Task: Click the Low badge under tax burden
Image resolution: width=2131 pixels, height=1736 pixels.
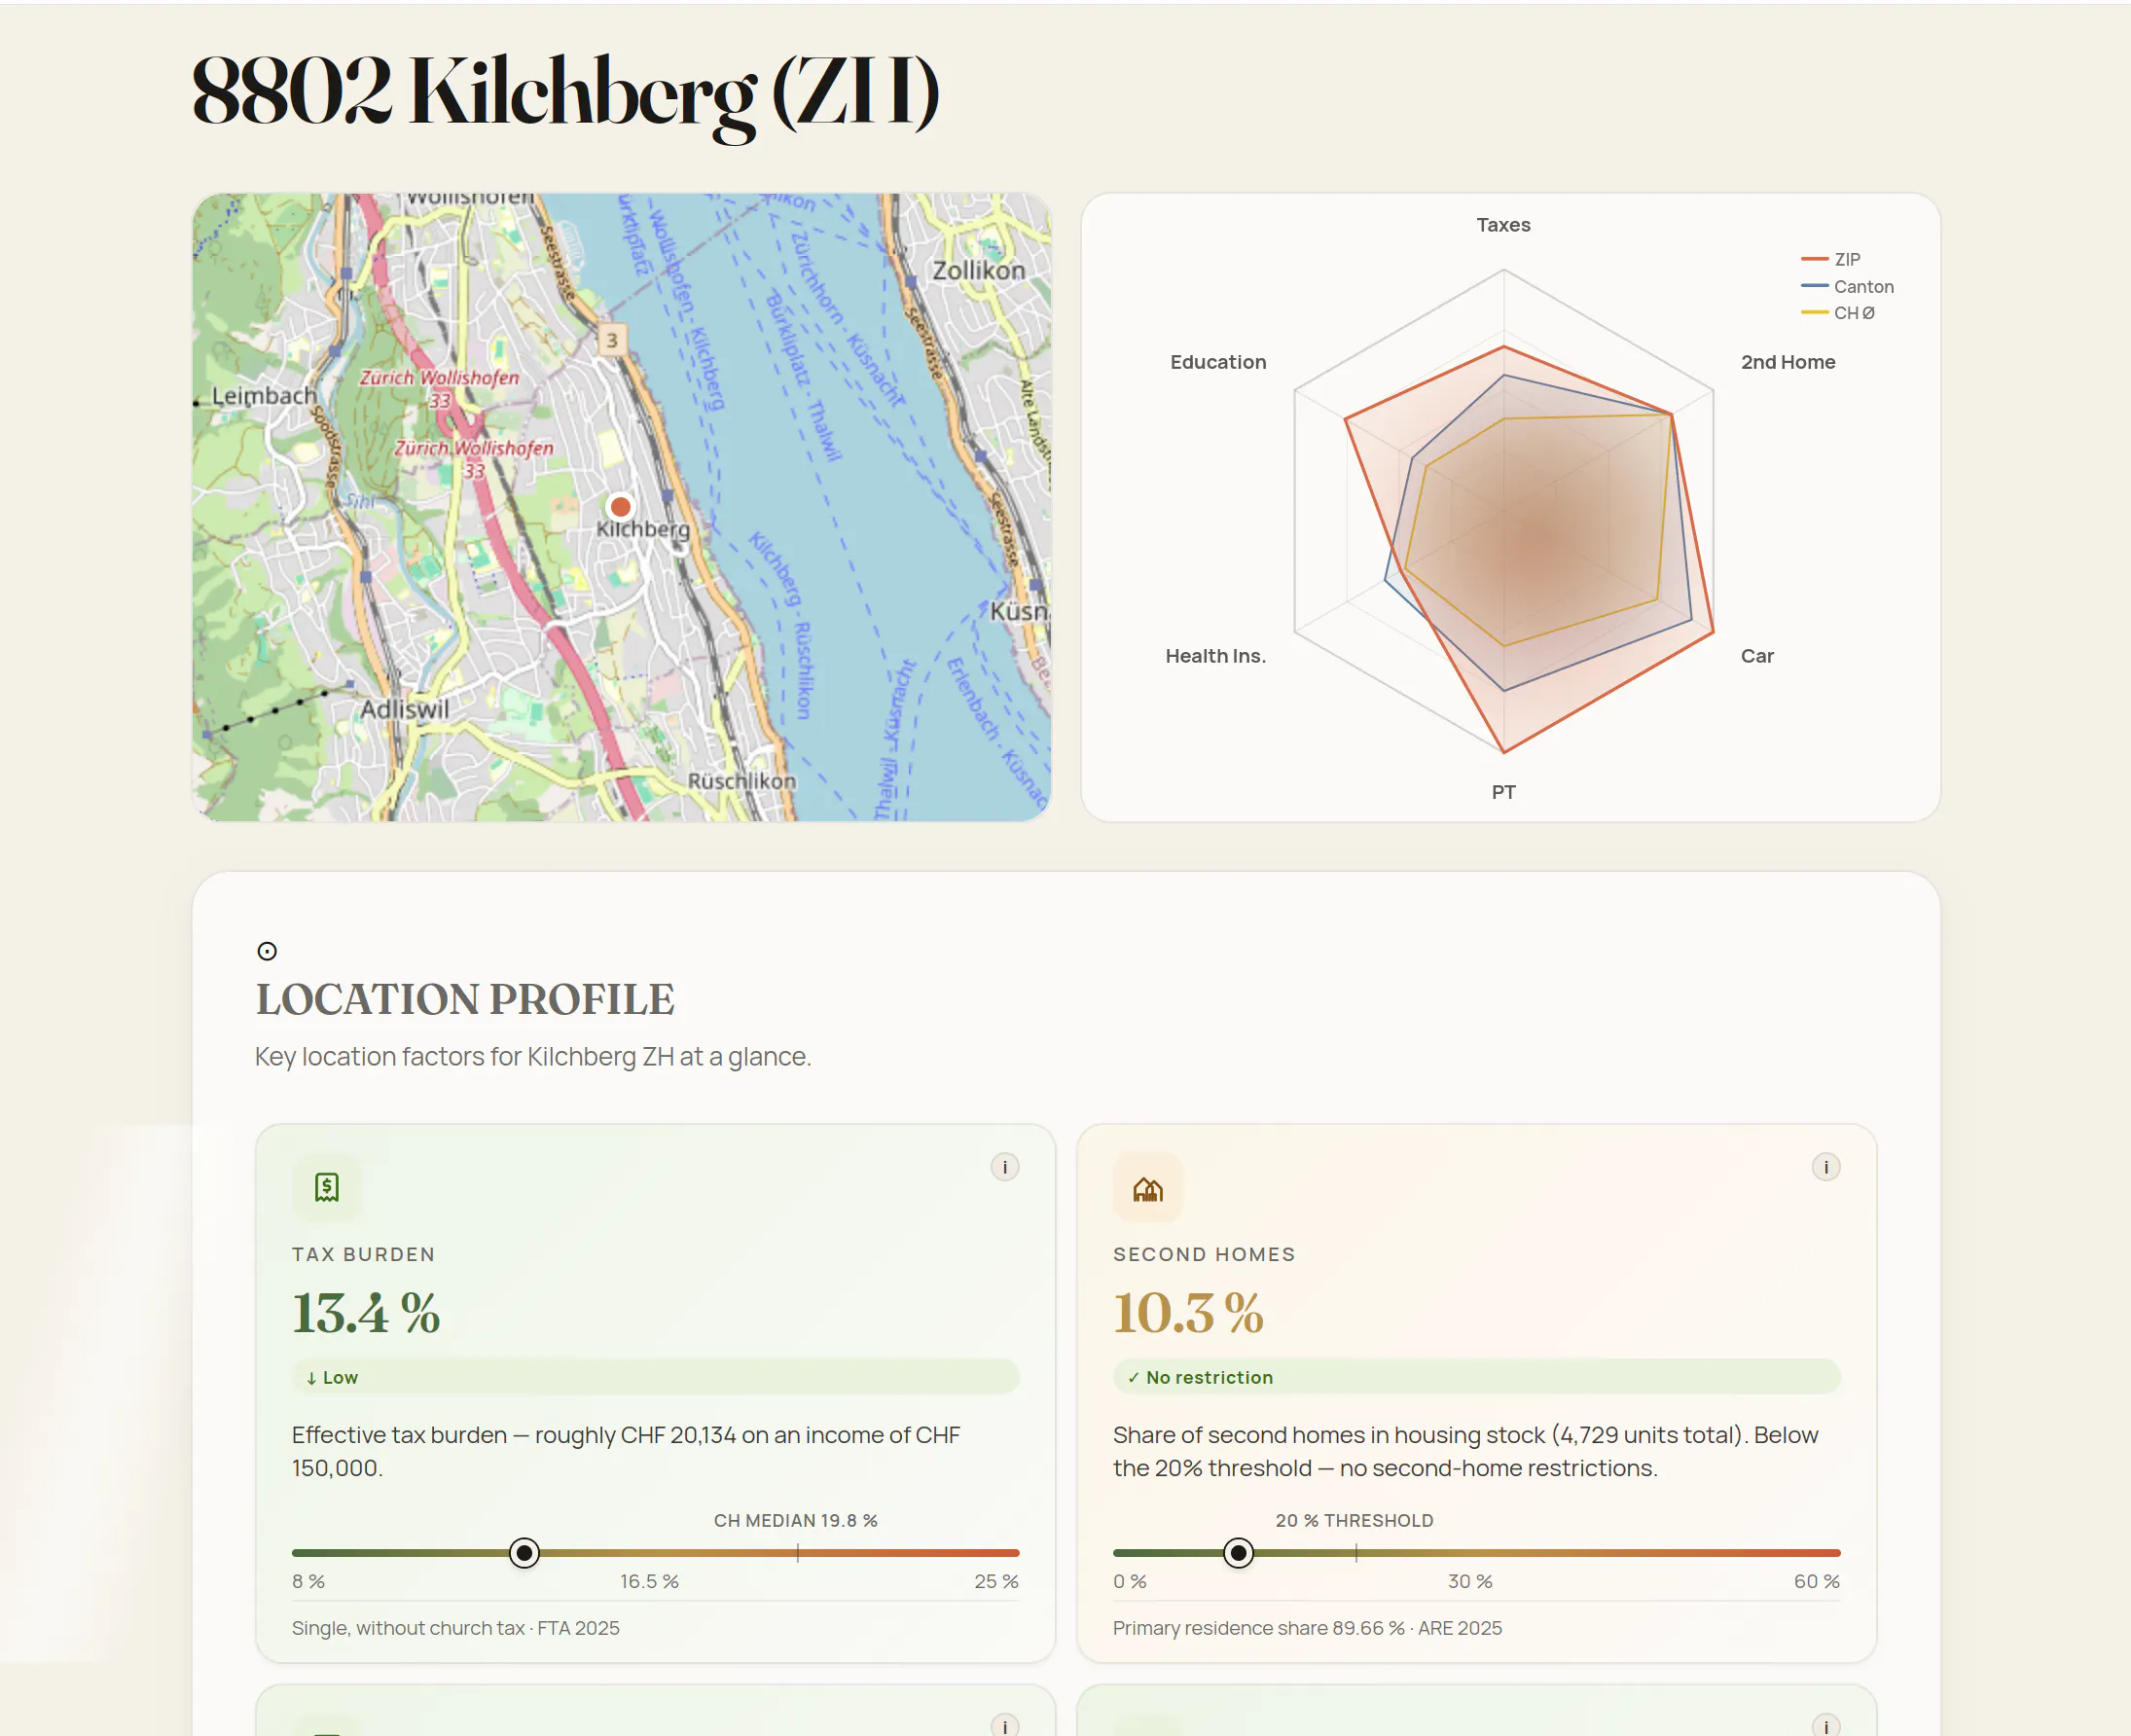Action: tap(655, 1377)
